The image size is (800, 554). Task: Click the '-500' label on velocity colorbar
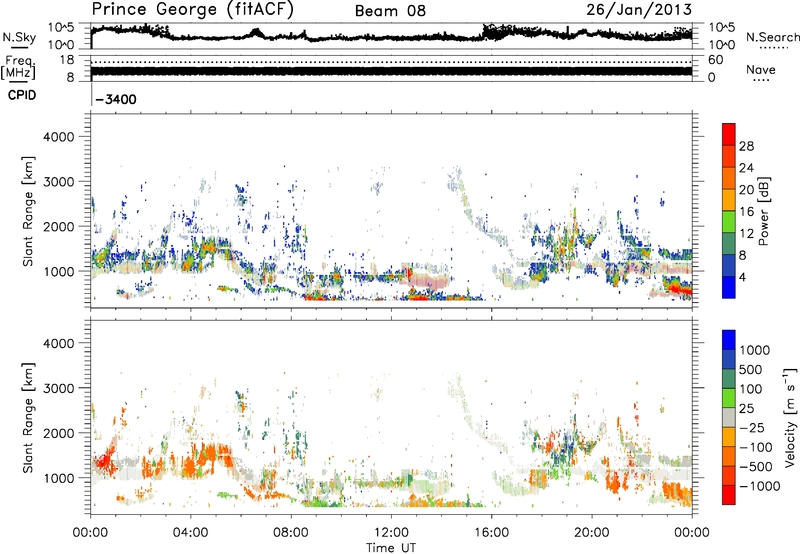point(755,467)
